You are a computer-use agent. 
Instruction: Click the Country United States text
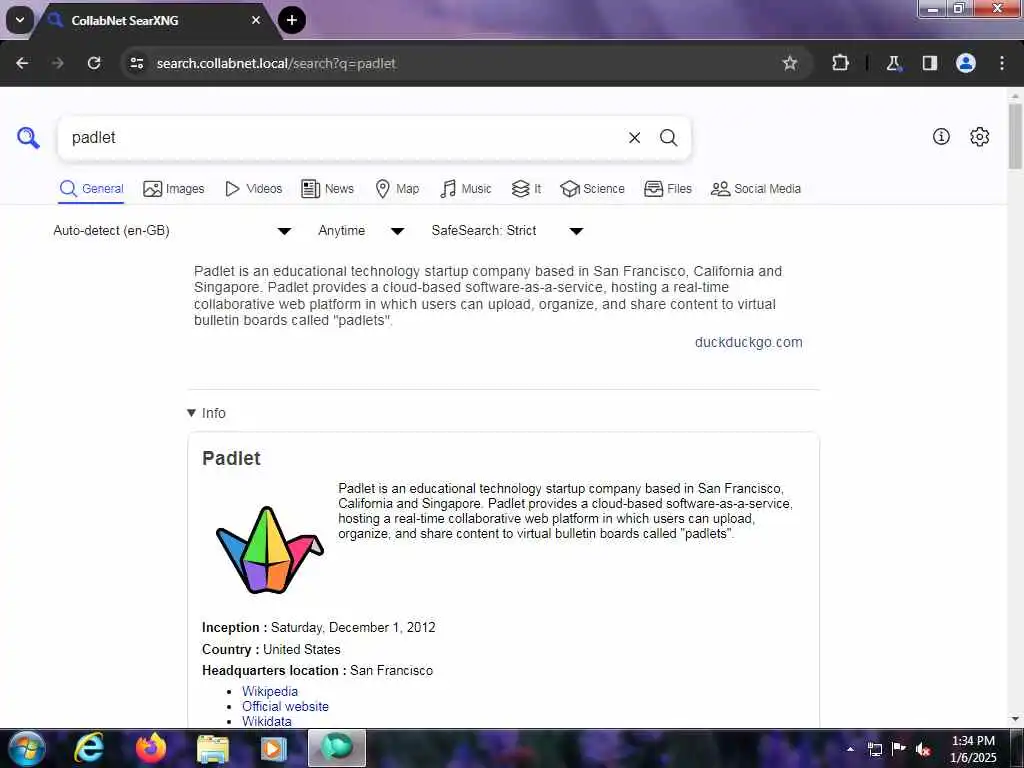coord(302,649)
